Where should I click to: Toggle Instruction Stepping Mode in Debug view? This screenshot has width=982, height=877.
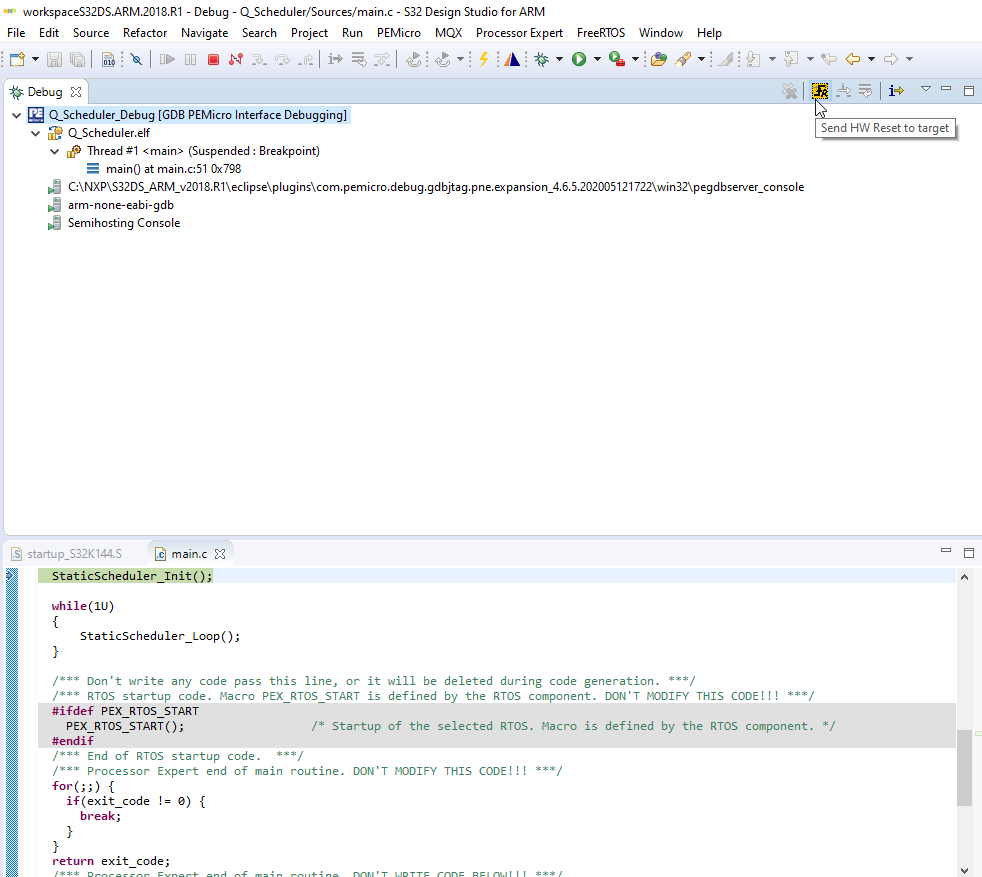tap(896, 91)
